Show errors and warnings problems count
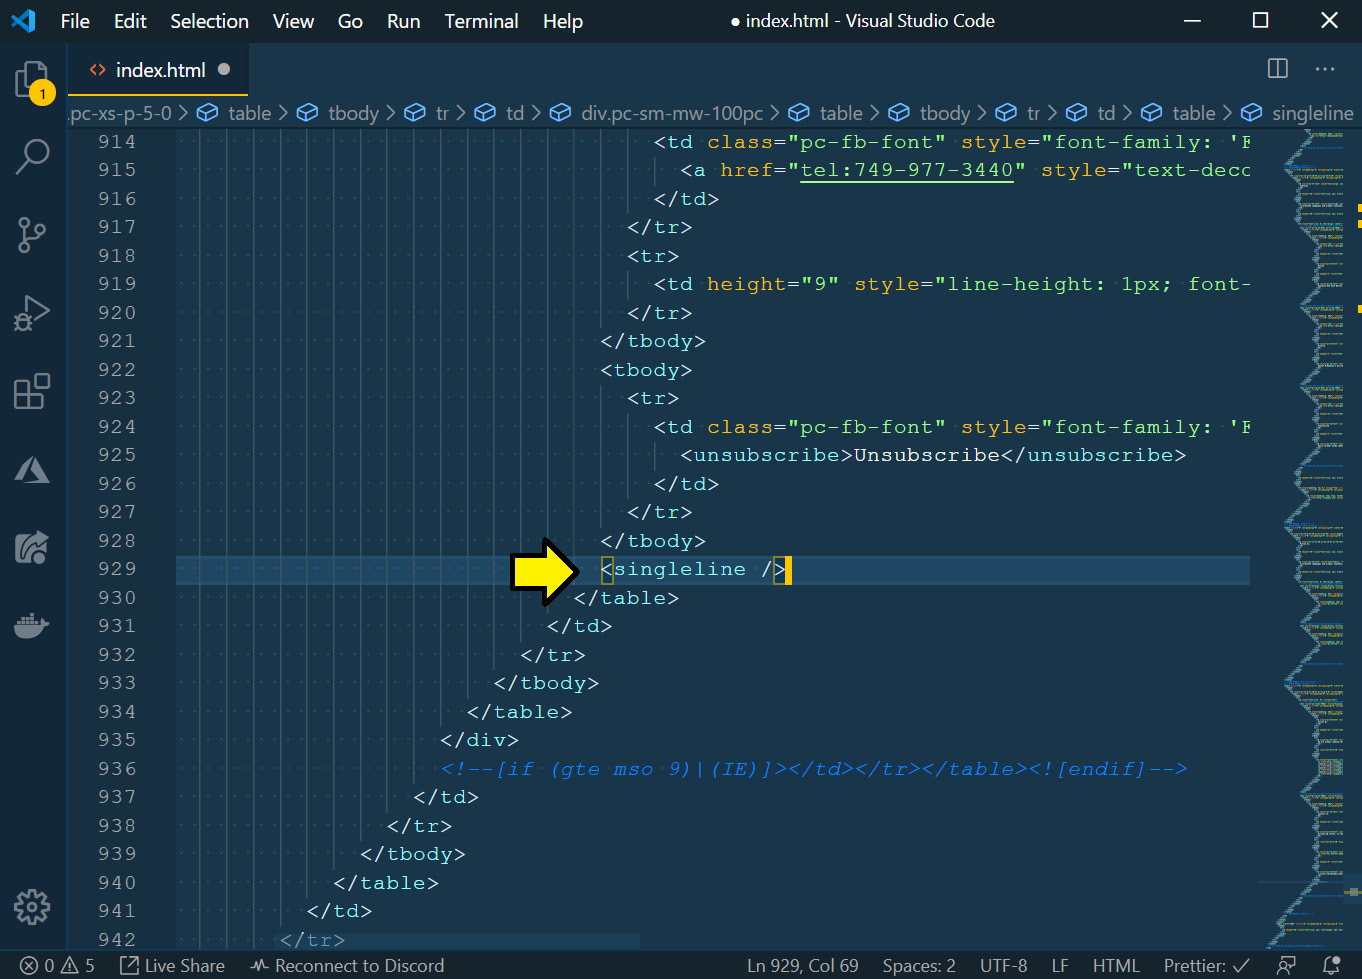This screenshot has height=979, width=1362. [57, 966]
